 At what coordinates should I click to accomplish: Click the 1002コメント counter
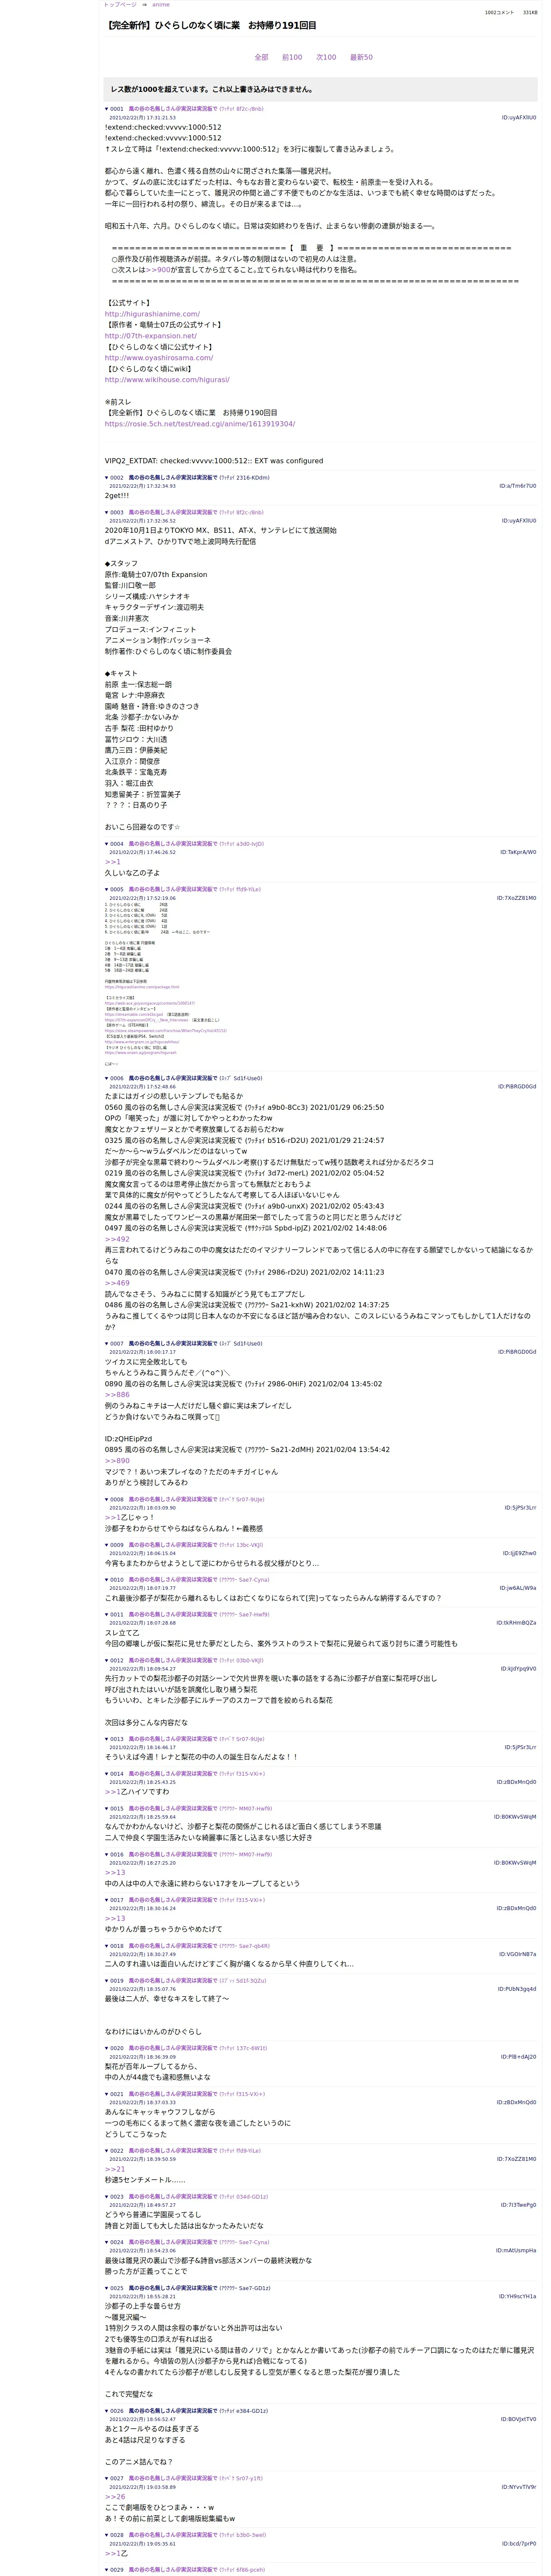point(499,13)
